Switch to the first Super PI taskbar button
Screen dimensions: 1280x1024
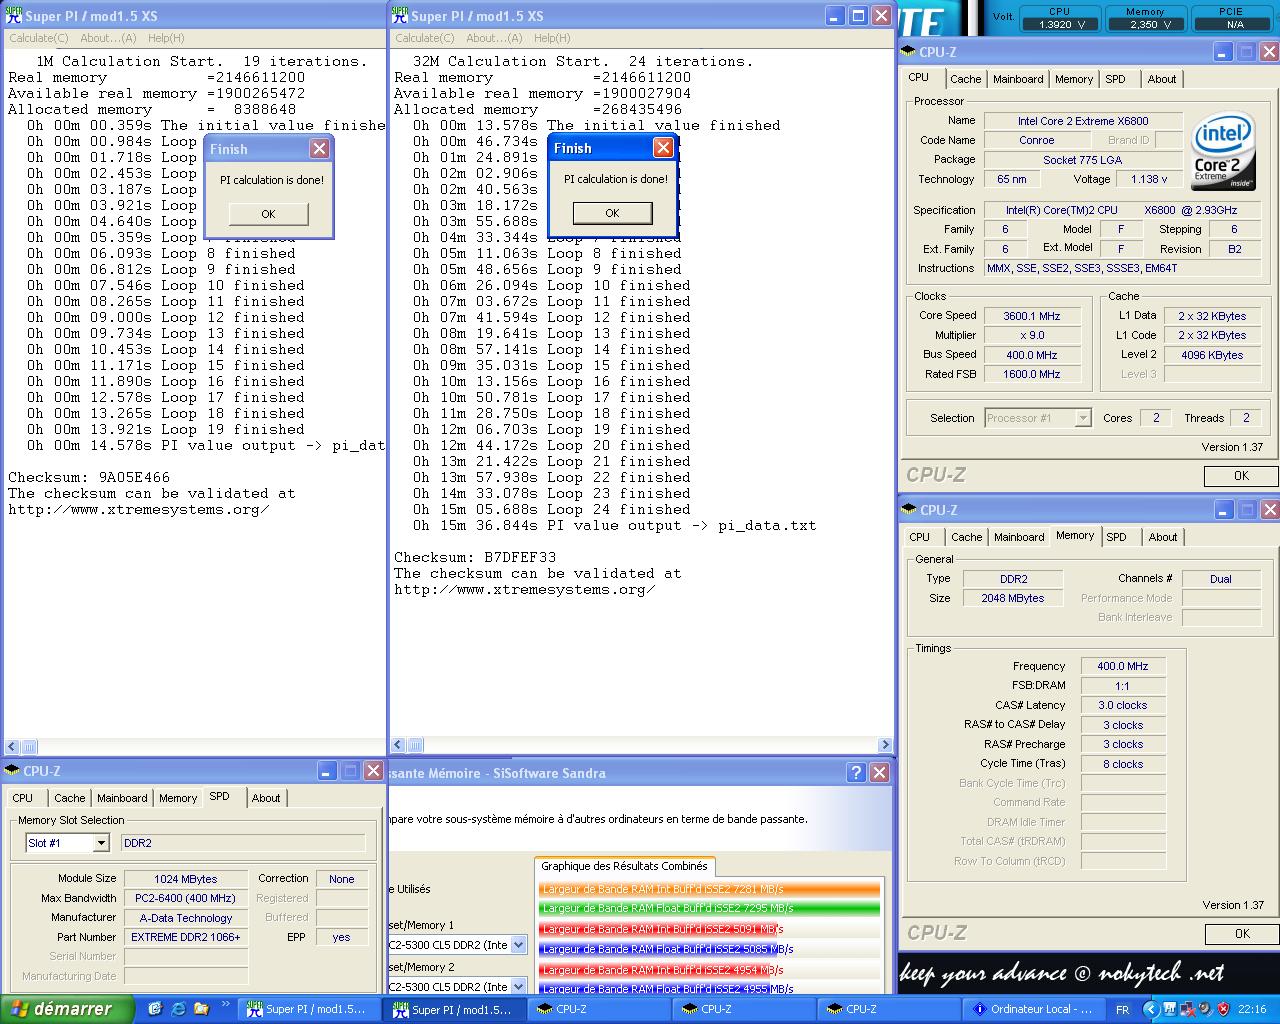[x=309, y=1010]
